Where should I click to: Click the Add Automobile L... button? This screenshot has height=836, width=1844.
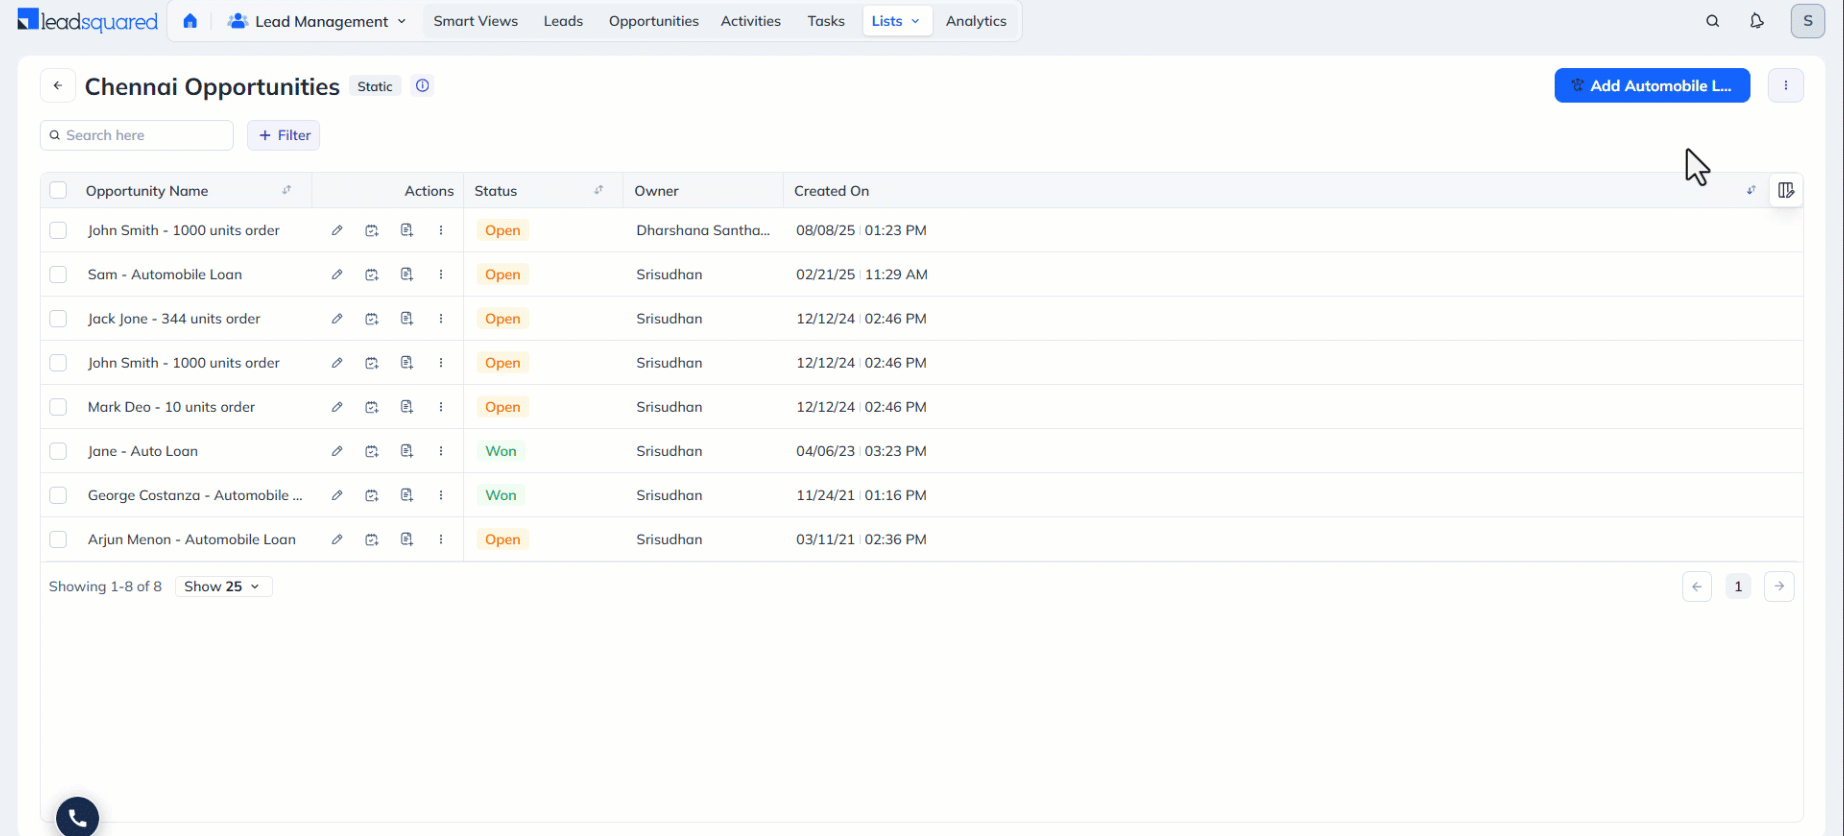pyautogui.click(x=1652, y=86)
